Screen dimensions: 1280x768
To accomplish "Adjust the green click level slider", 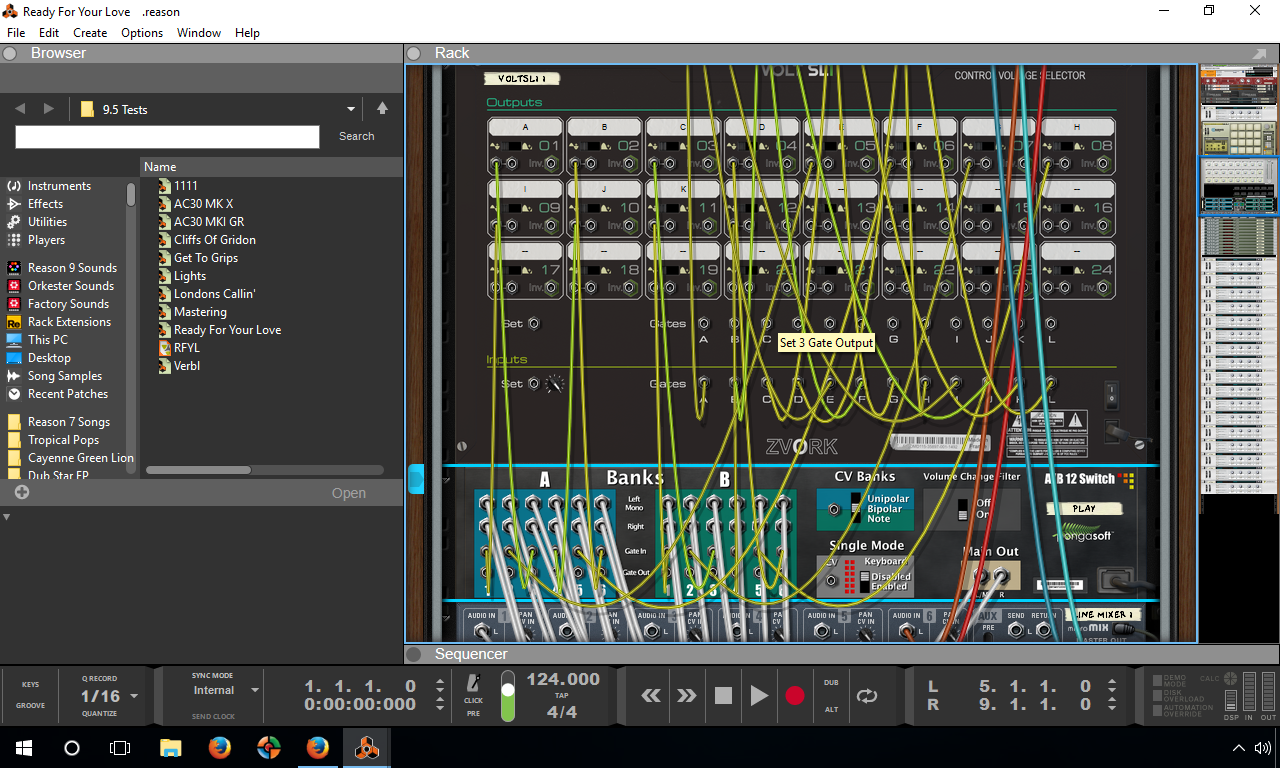I will coord(508,696).
